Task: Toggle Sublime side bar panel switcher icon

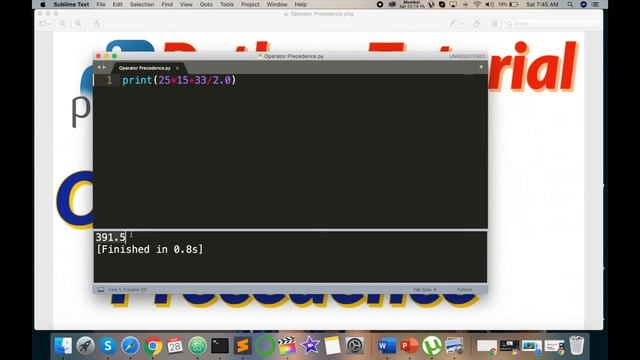Action: tap(100, 290)
